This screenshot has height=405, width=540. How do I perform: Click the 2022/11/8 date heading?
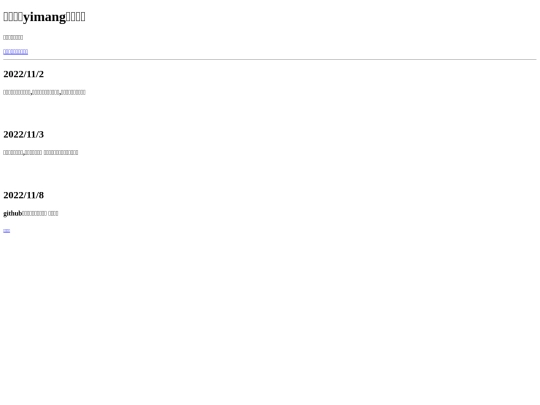tap(23, 195)
